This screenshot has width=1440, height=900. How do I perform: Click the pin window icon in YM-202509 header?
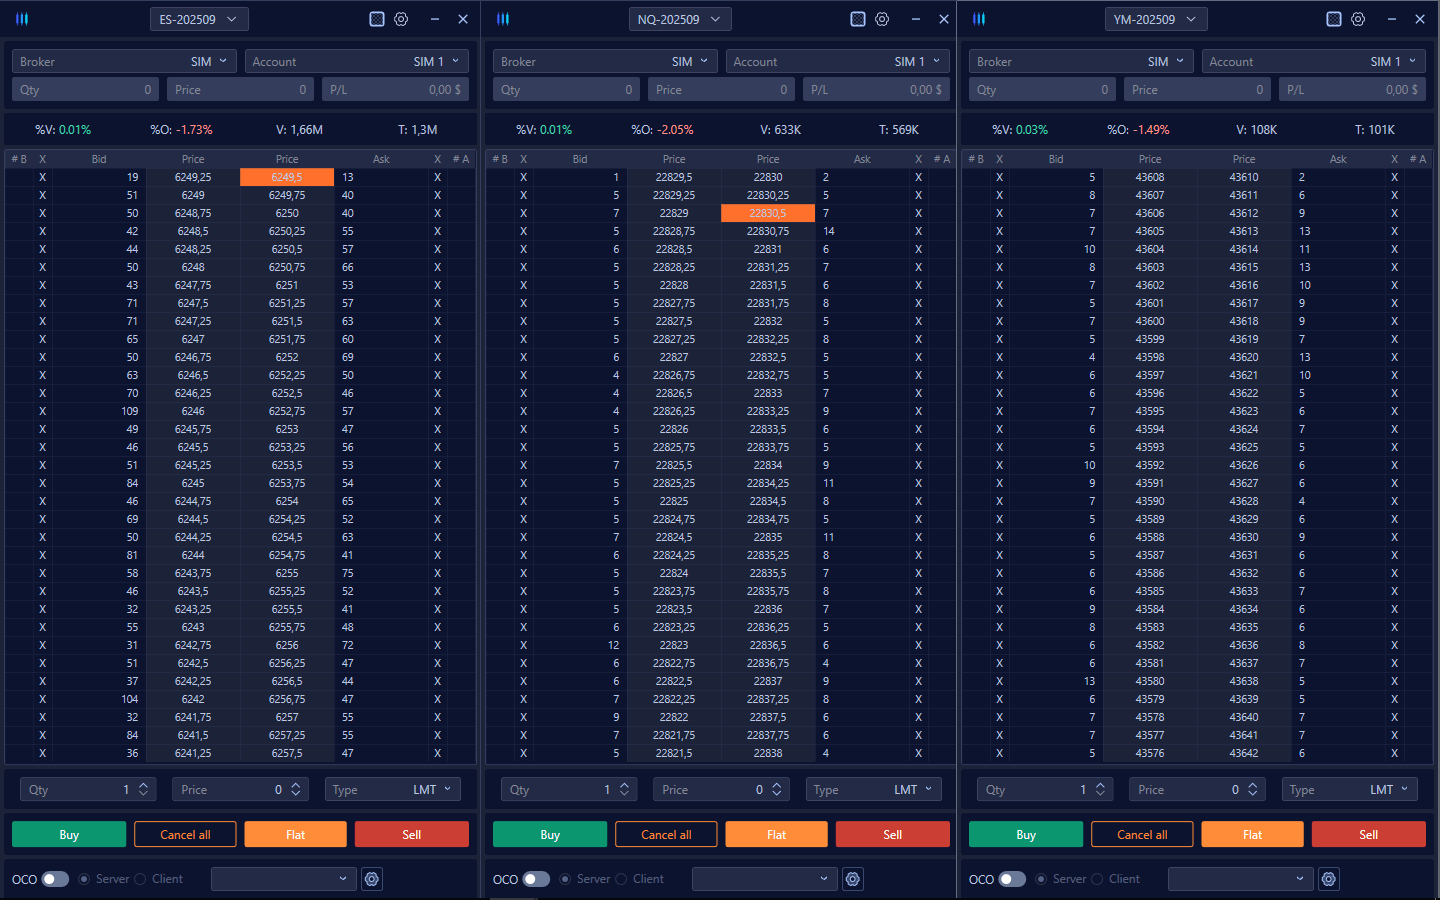[1333, 19]
